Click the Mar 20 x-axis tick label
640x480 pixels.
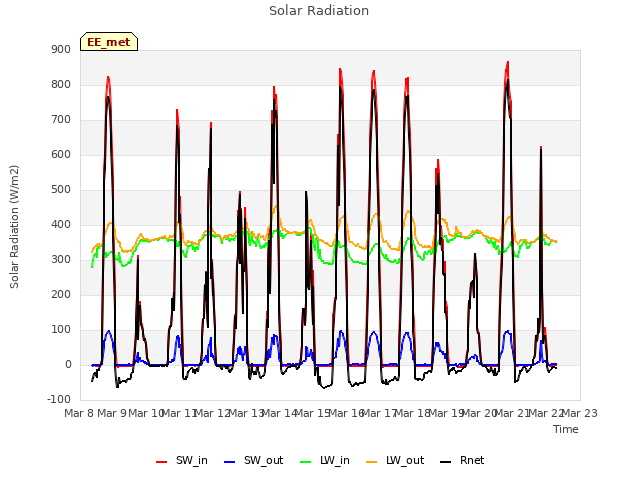click(x=480, y=413)
